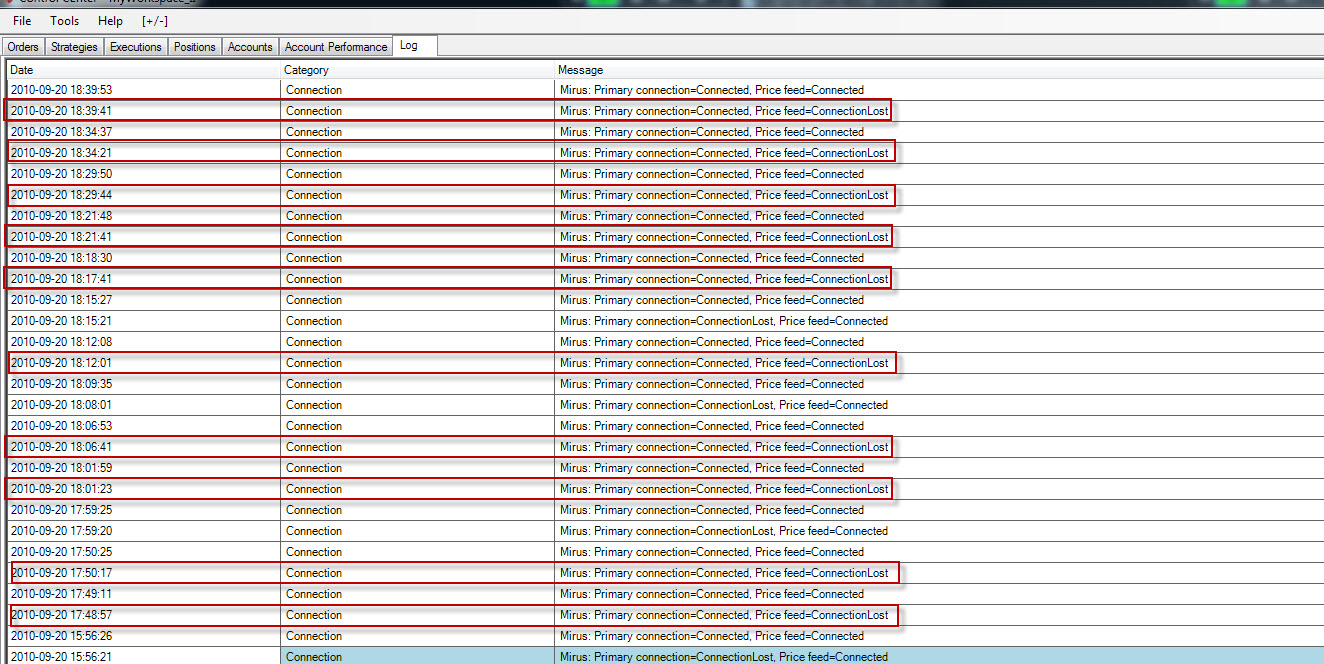This screenshot has width=1324, height=664.
Task: Select log row dated 2010-09-20 17:48:57
Action: pos(665,615)
